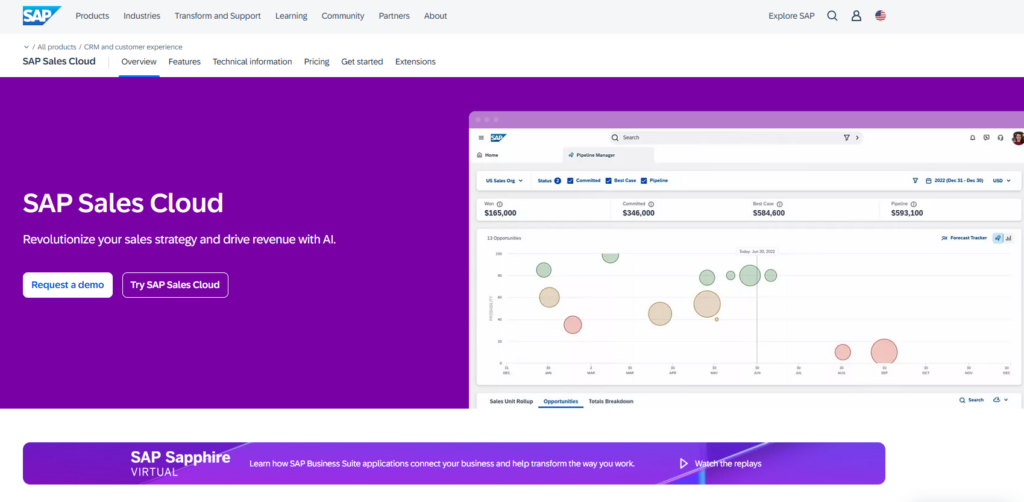Toggle the Committed status checkbox
Screen dimensions: 1024x502
570,181
